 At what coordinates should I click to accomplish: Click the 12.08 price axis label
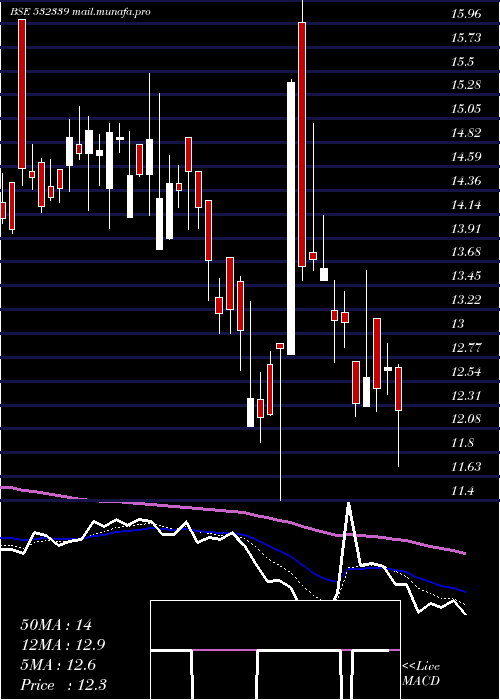tap(466, 419)
